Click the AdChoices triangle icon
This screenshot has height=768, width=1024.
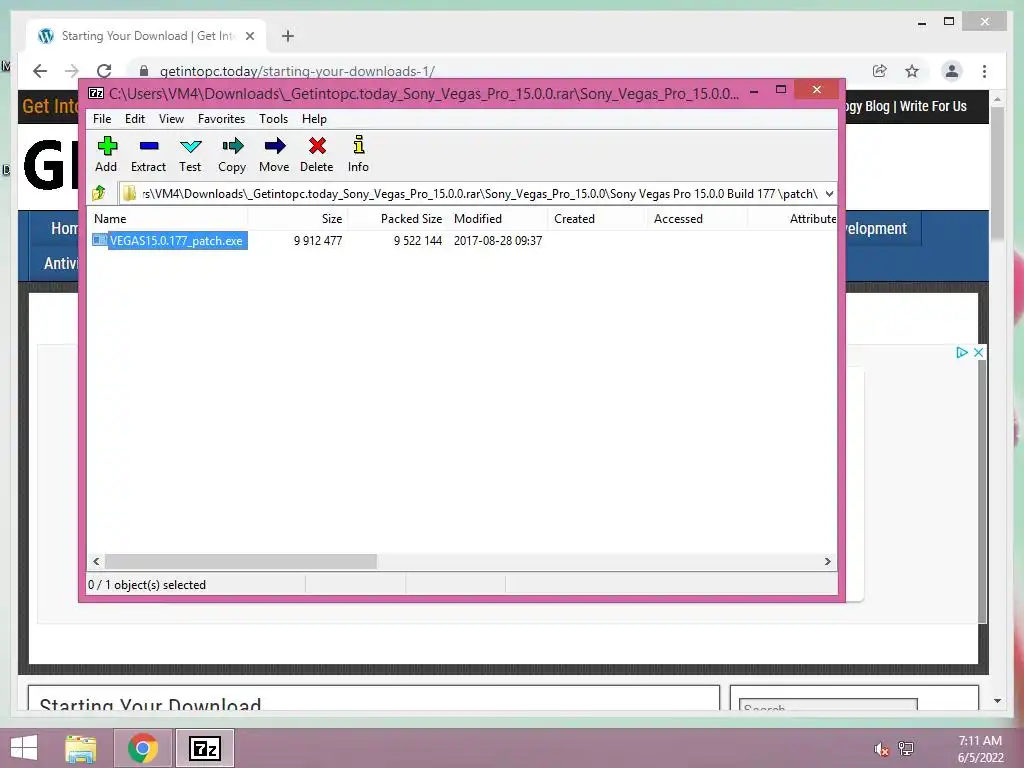961,353
